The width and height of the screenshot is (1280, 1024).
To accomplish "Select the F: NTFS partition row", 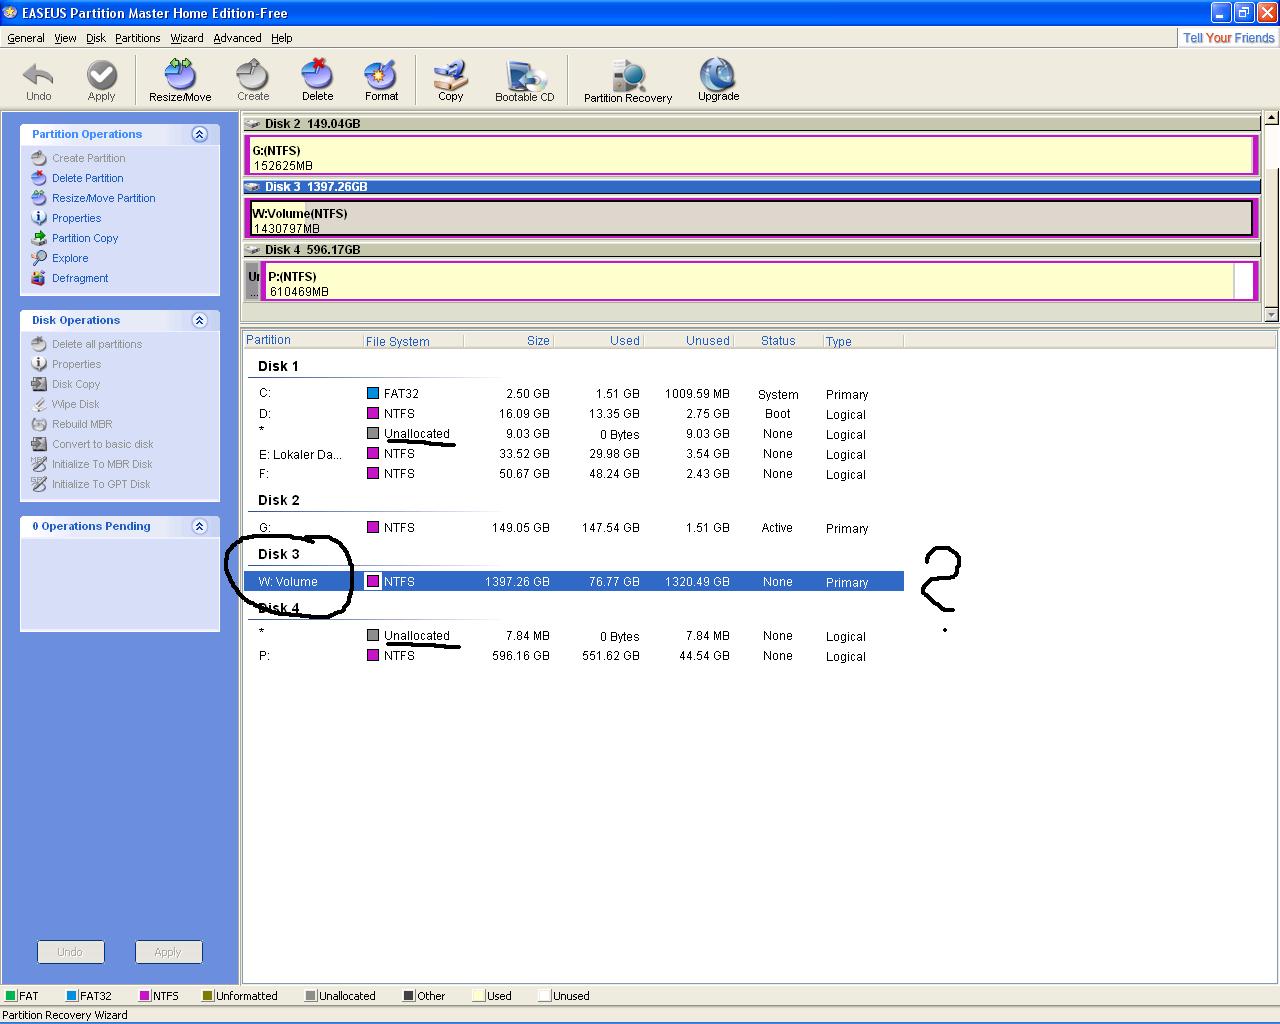I will pos(574,474).
